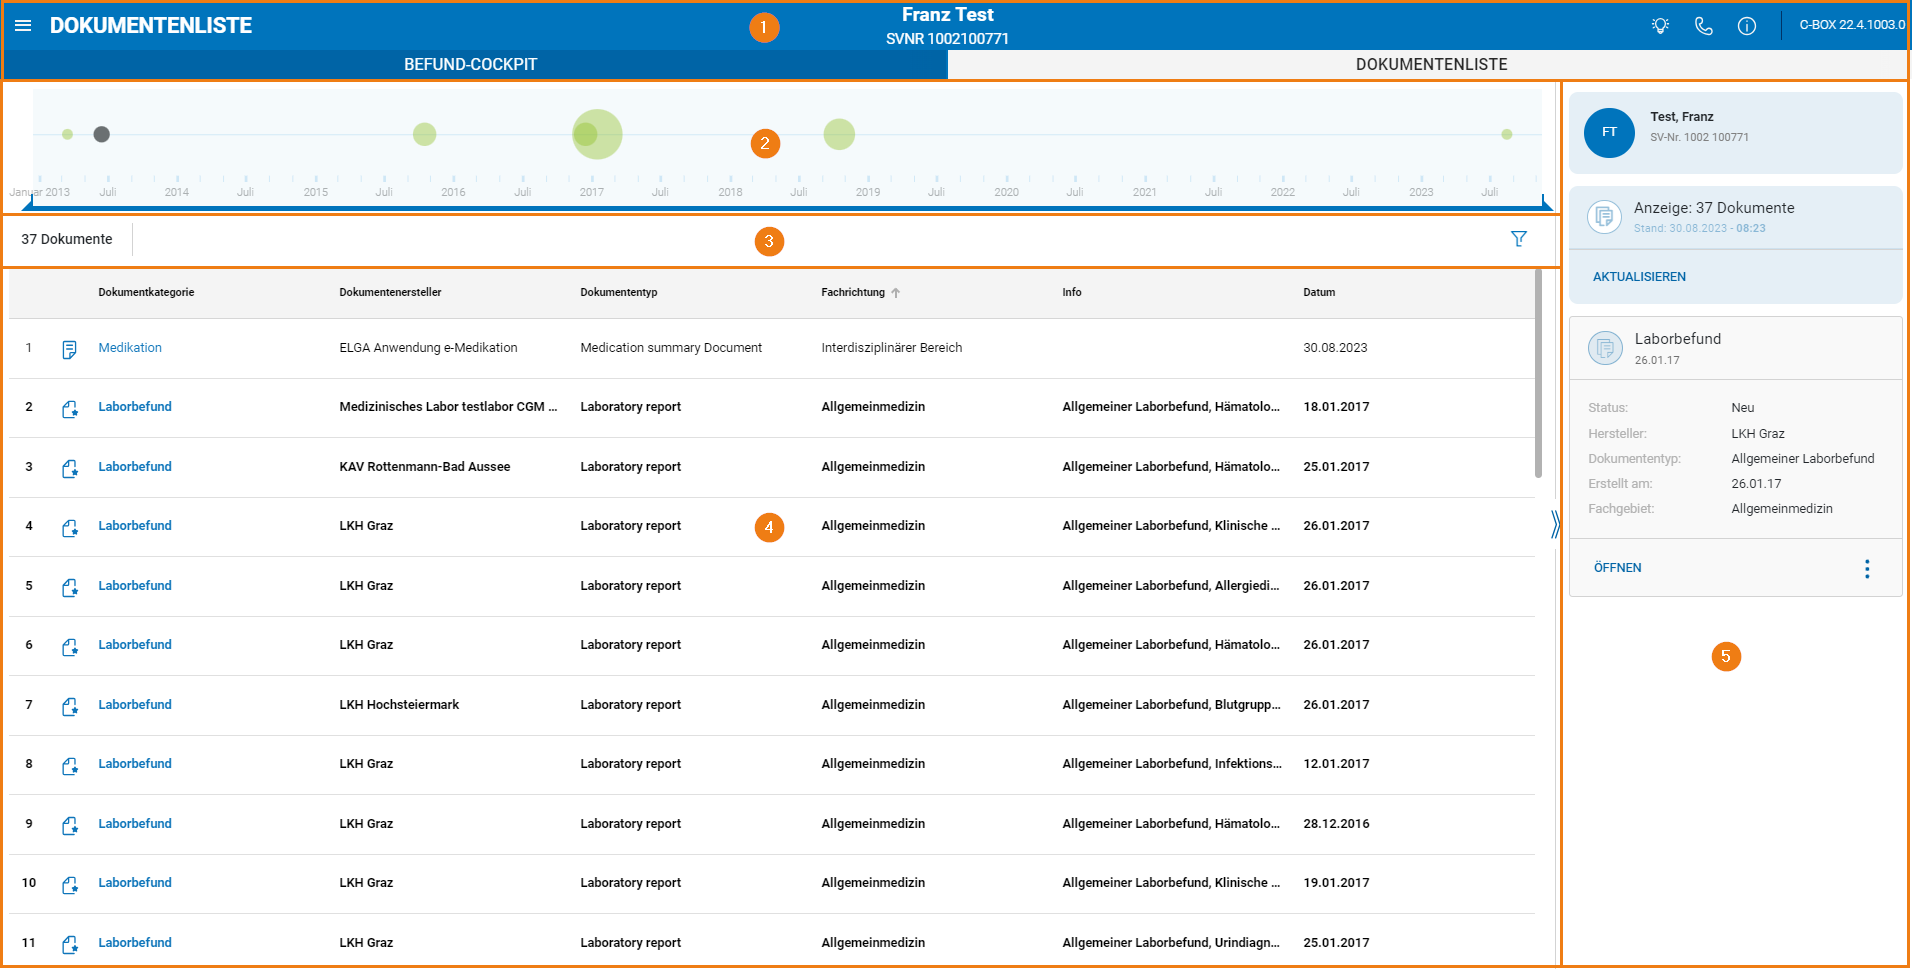
Task: Click the FT patient avatar
Action: point(1609,132)
